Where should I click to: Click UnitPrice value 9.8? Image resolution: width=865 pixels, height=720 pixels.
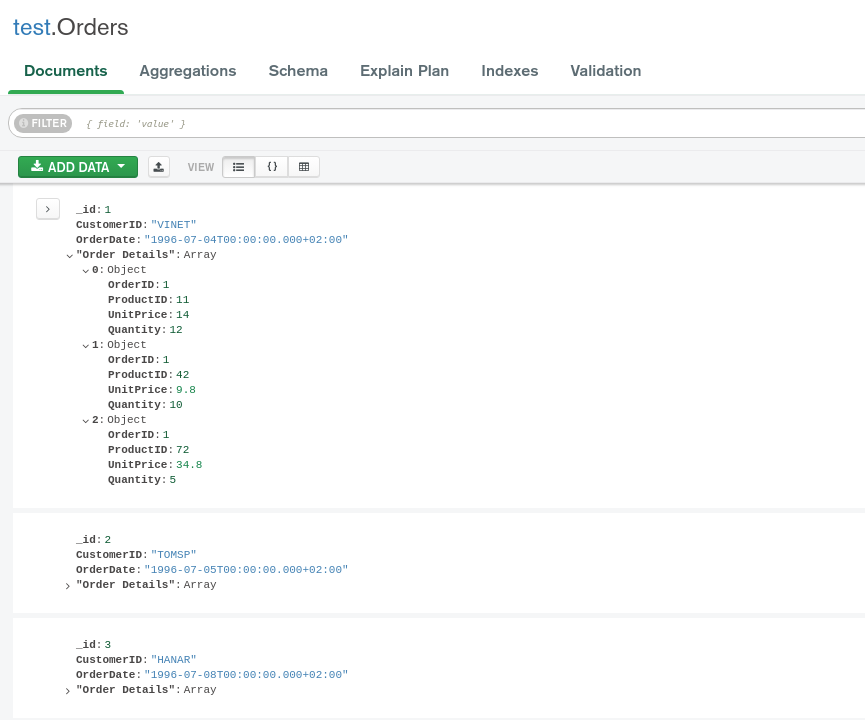coord(186,390)
